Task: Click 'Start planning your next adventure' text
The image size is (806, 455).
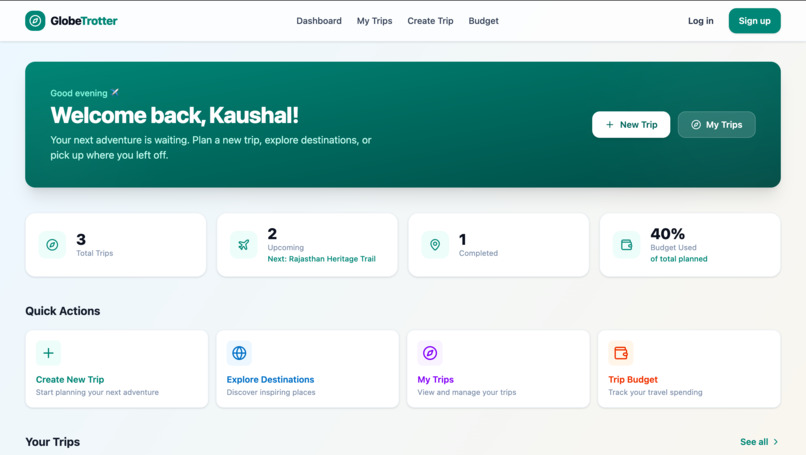Action: [97, 392]
